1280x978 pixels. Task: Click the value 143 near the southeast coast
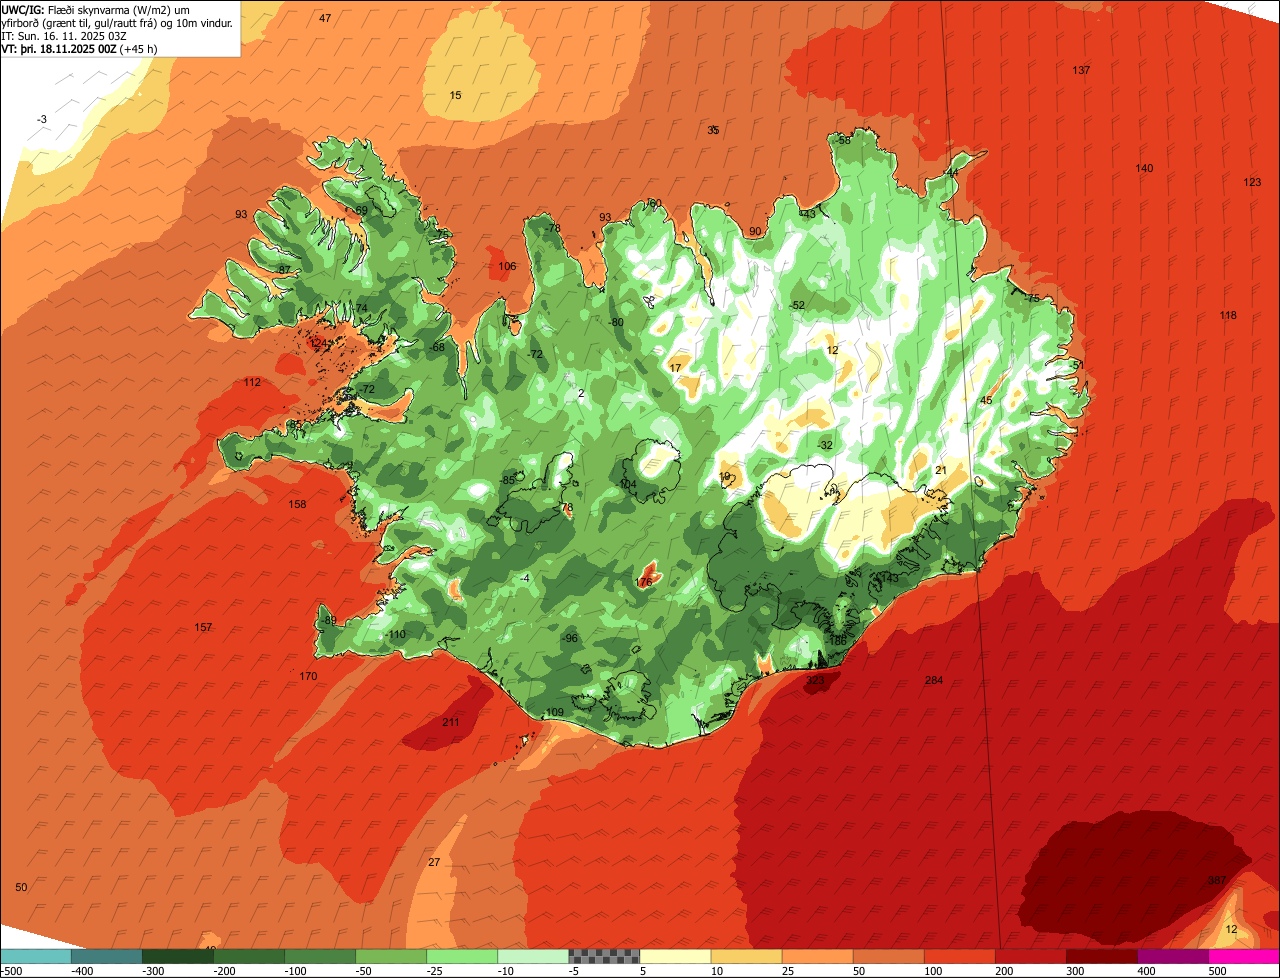tap(888, 578)
